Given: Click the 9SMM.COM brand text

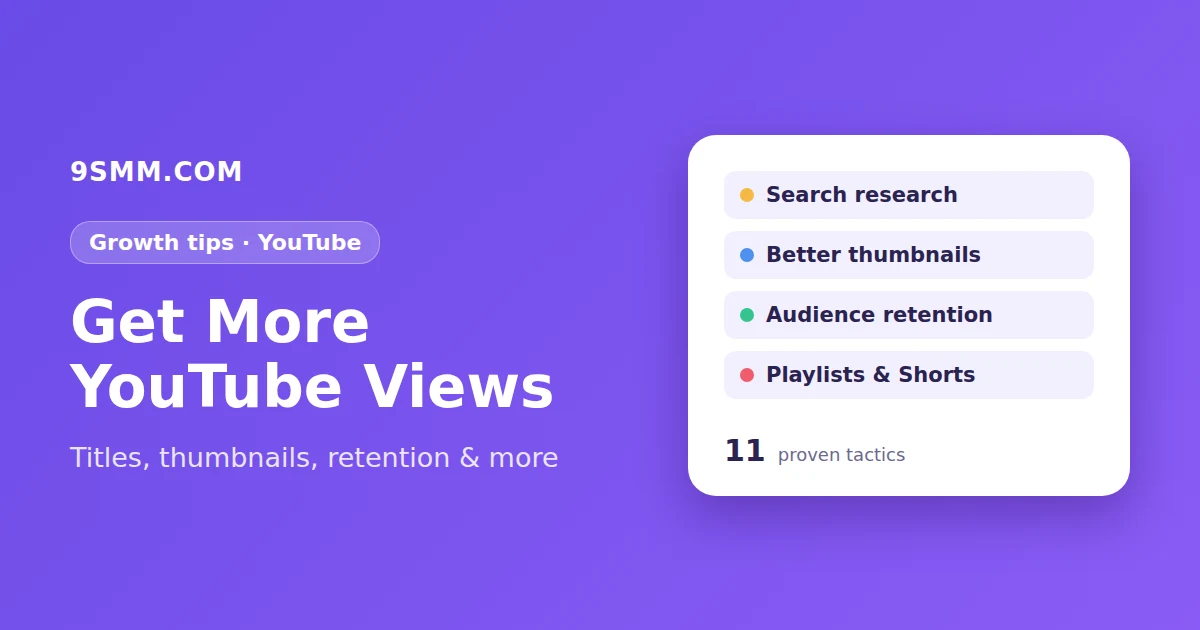Looking at the screenshot, I should pos(156,172).
